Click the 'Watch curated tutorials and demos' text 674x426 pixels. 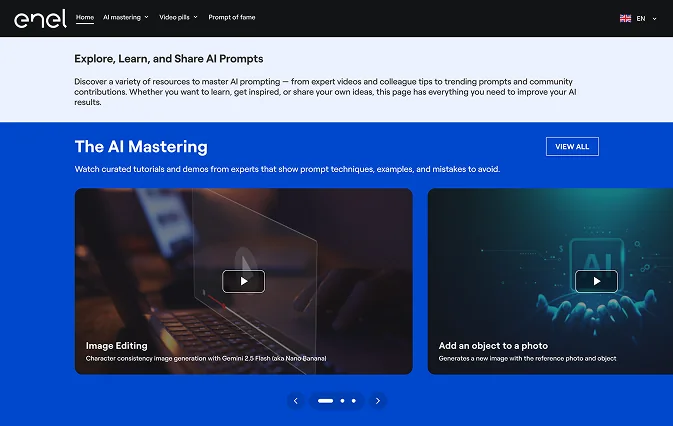tap(287, 169)
